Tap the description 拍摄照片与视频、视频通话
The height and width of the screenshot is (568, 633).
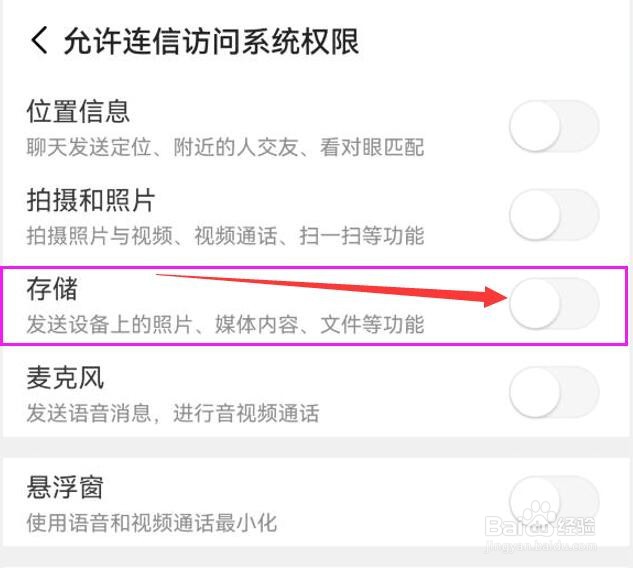pyautogui.click(x=152, y=236)
